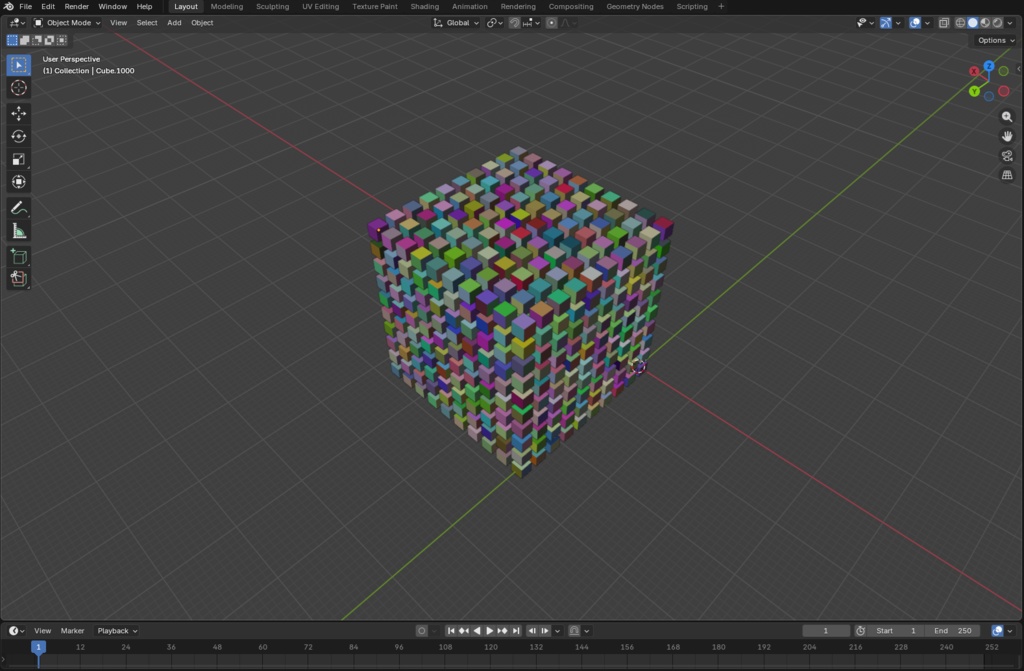Switch to the Shading workspace tab

click(424, 6)
